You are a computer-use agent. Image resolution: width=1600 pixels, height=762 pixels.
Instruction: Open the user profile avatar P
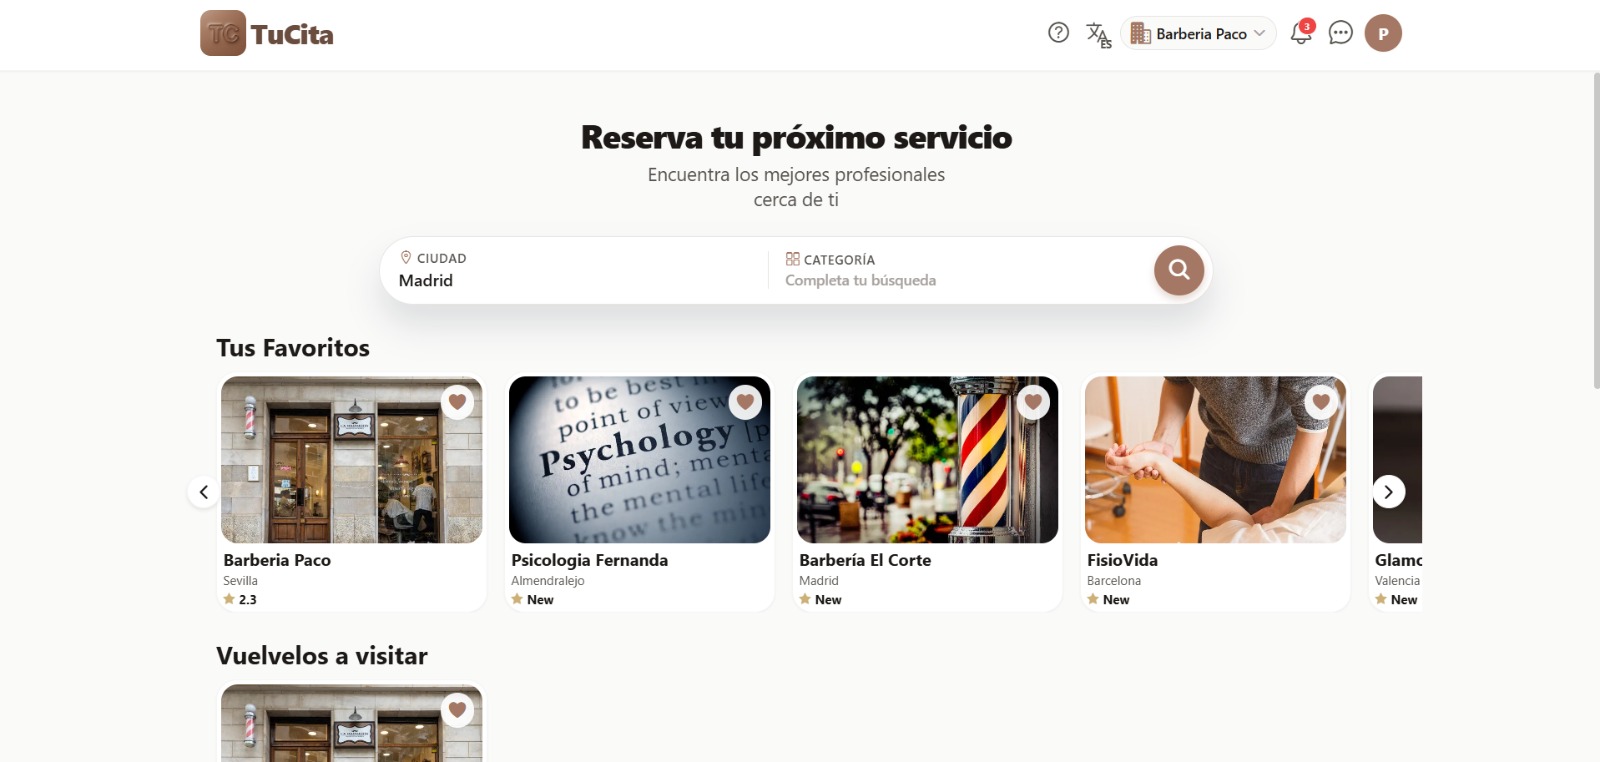(1383, 33)
